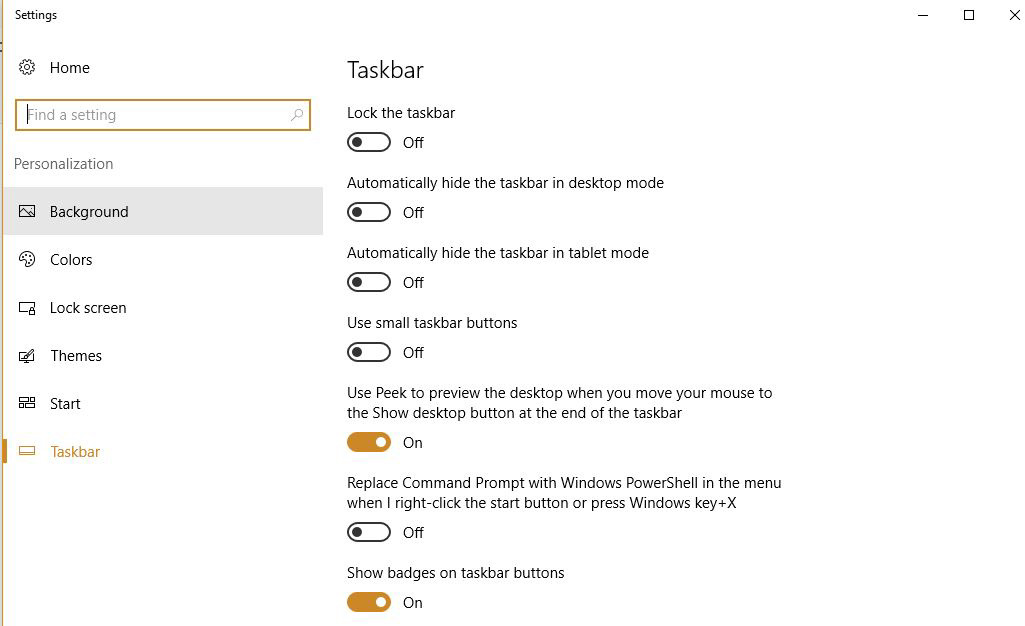Image resolution: width=1025 pixels, height=626 pixels.
Task: Turn on Use small taskbar buttons
Action: point(368,352)
